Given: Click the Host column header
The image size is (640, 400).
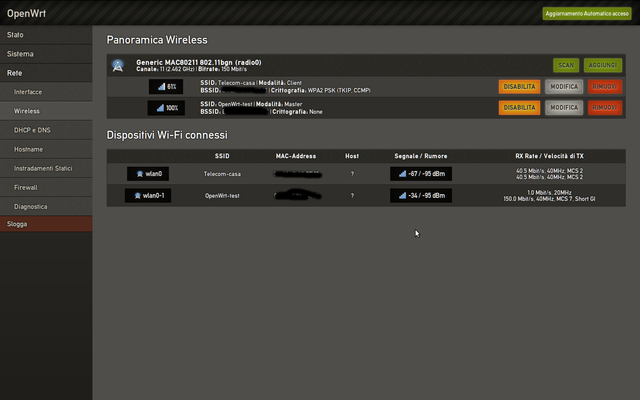Looking at the screenshot, I should click(x=352, y=156).
